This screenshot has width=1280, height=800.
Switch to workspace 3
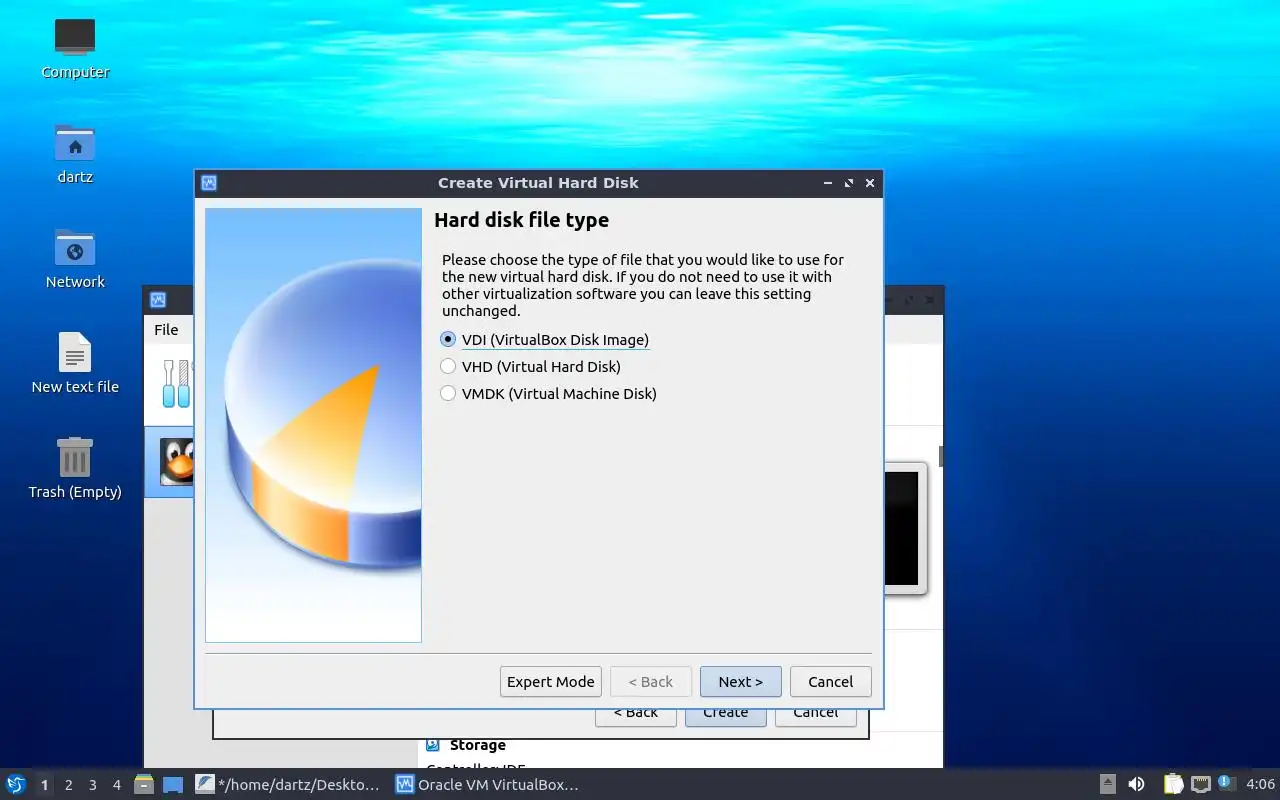92,785
